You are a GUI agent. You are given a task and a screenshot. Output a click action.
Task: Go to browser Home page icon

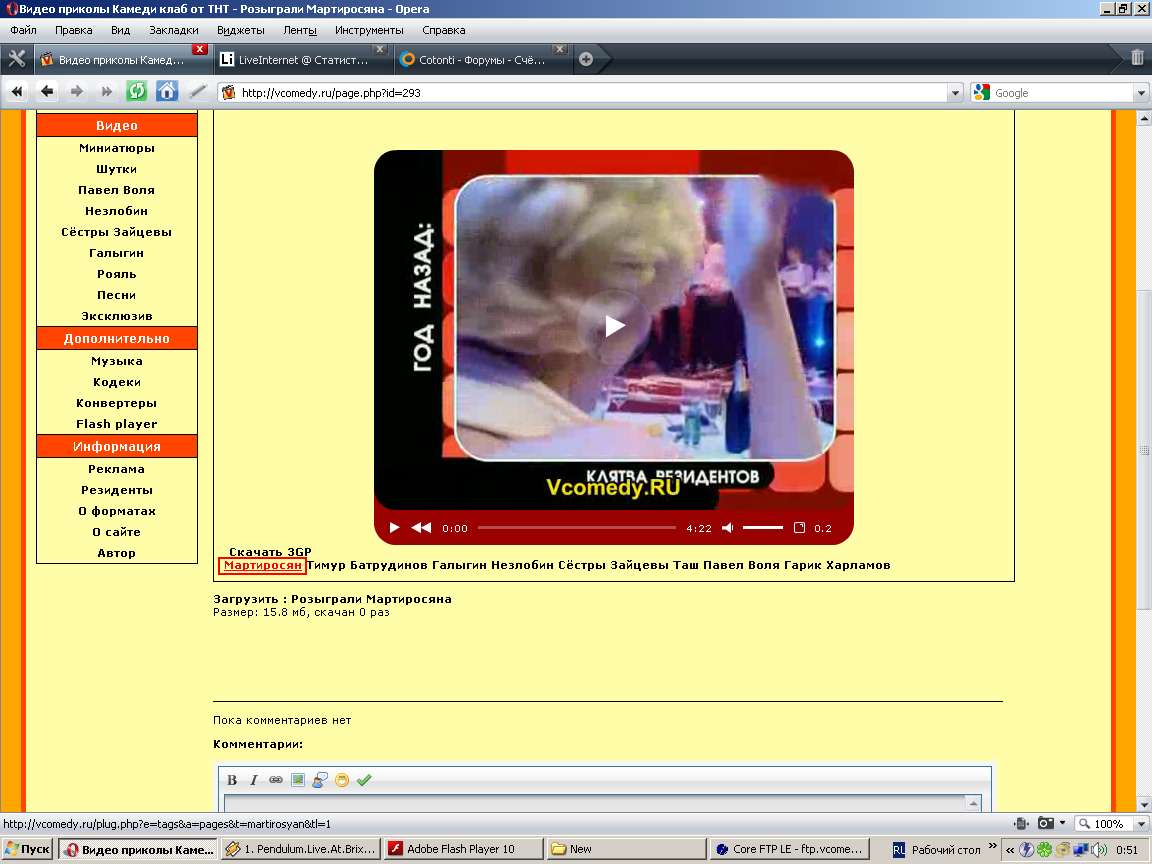point(167,92)
